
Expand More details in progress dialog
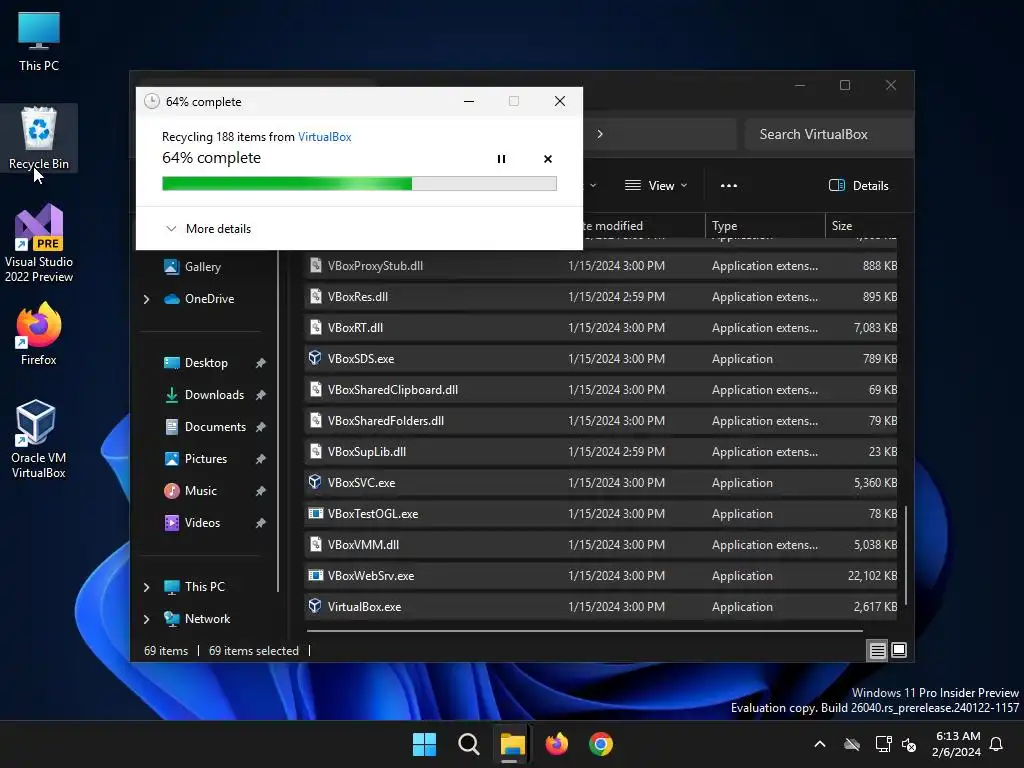208,229
